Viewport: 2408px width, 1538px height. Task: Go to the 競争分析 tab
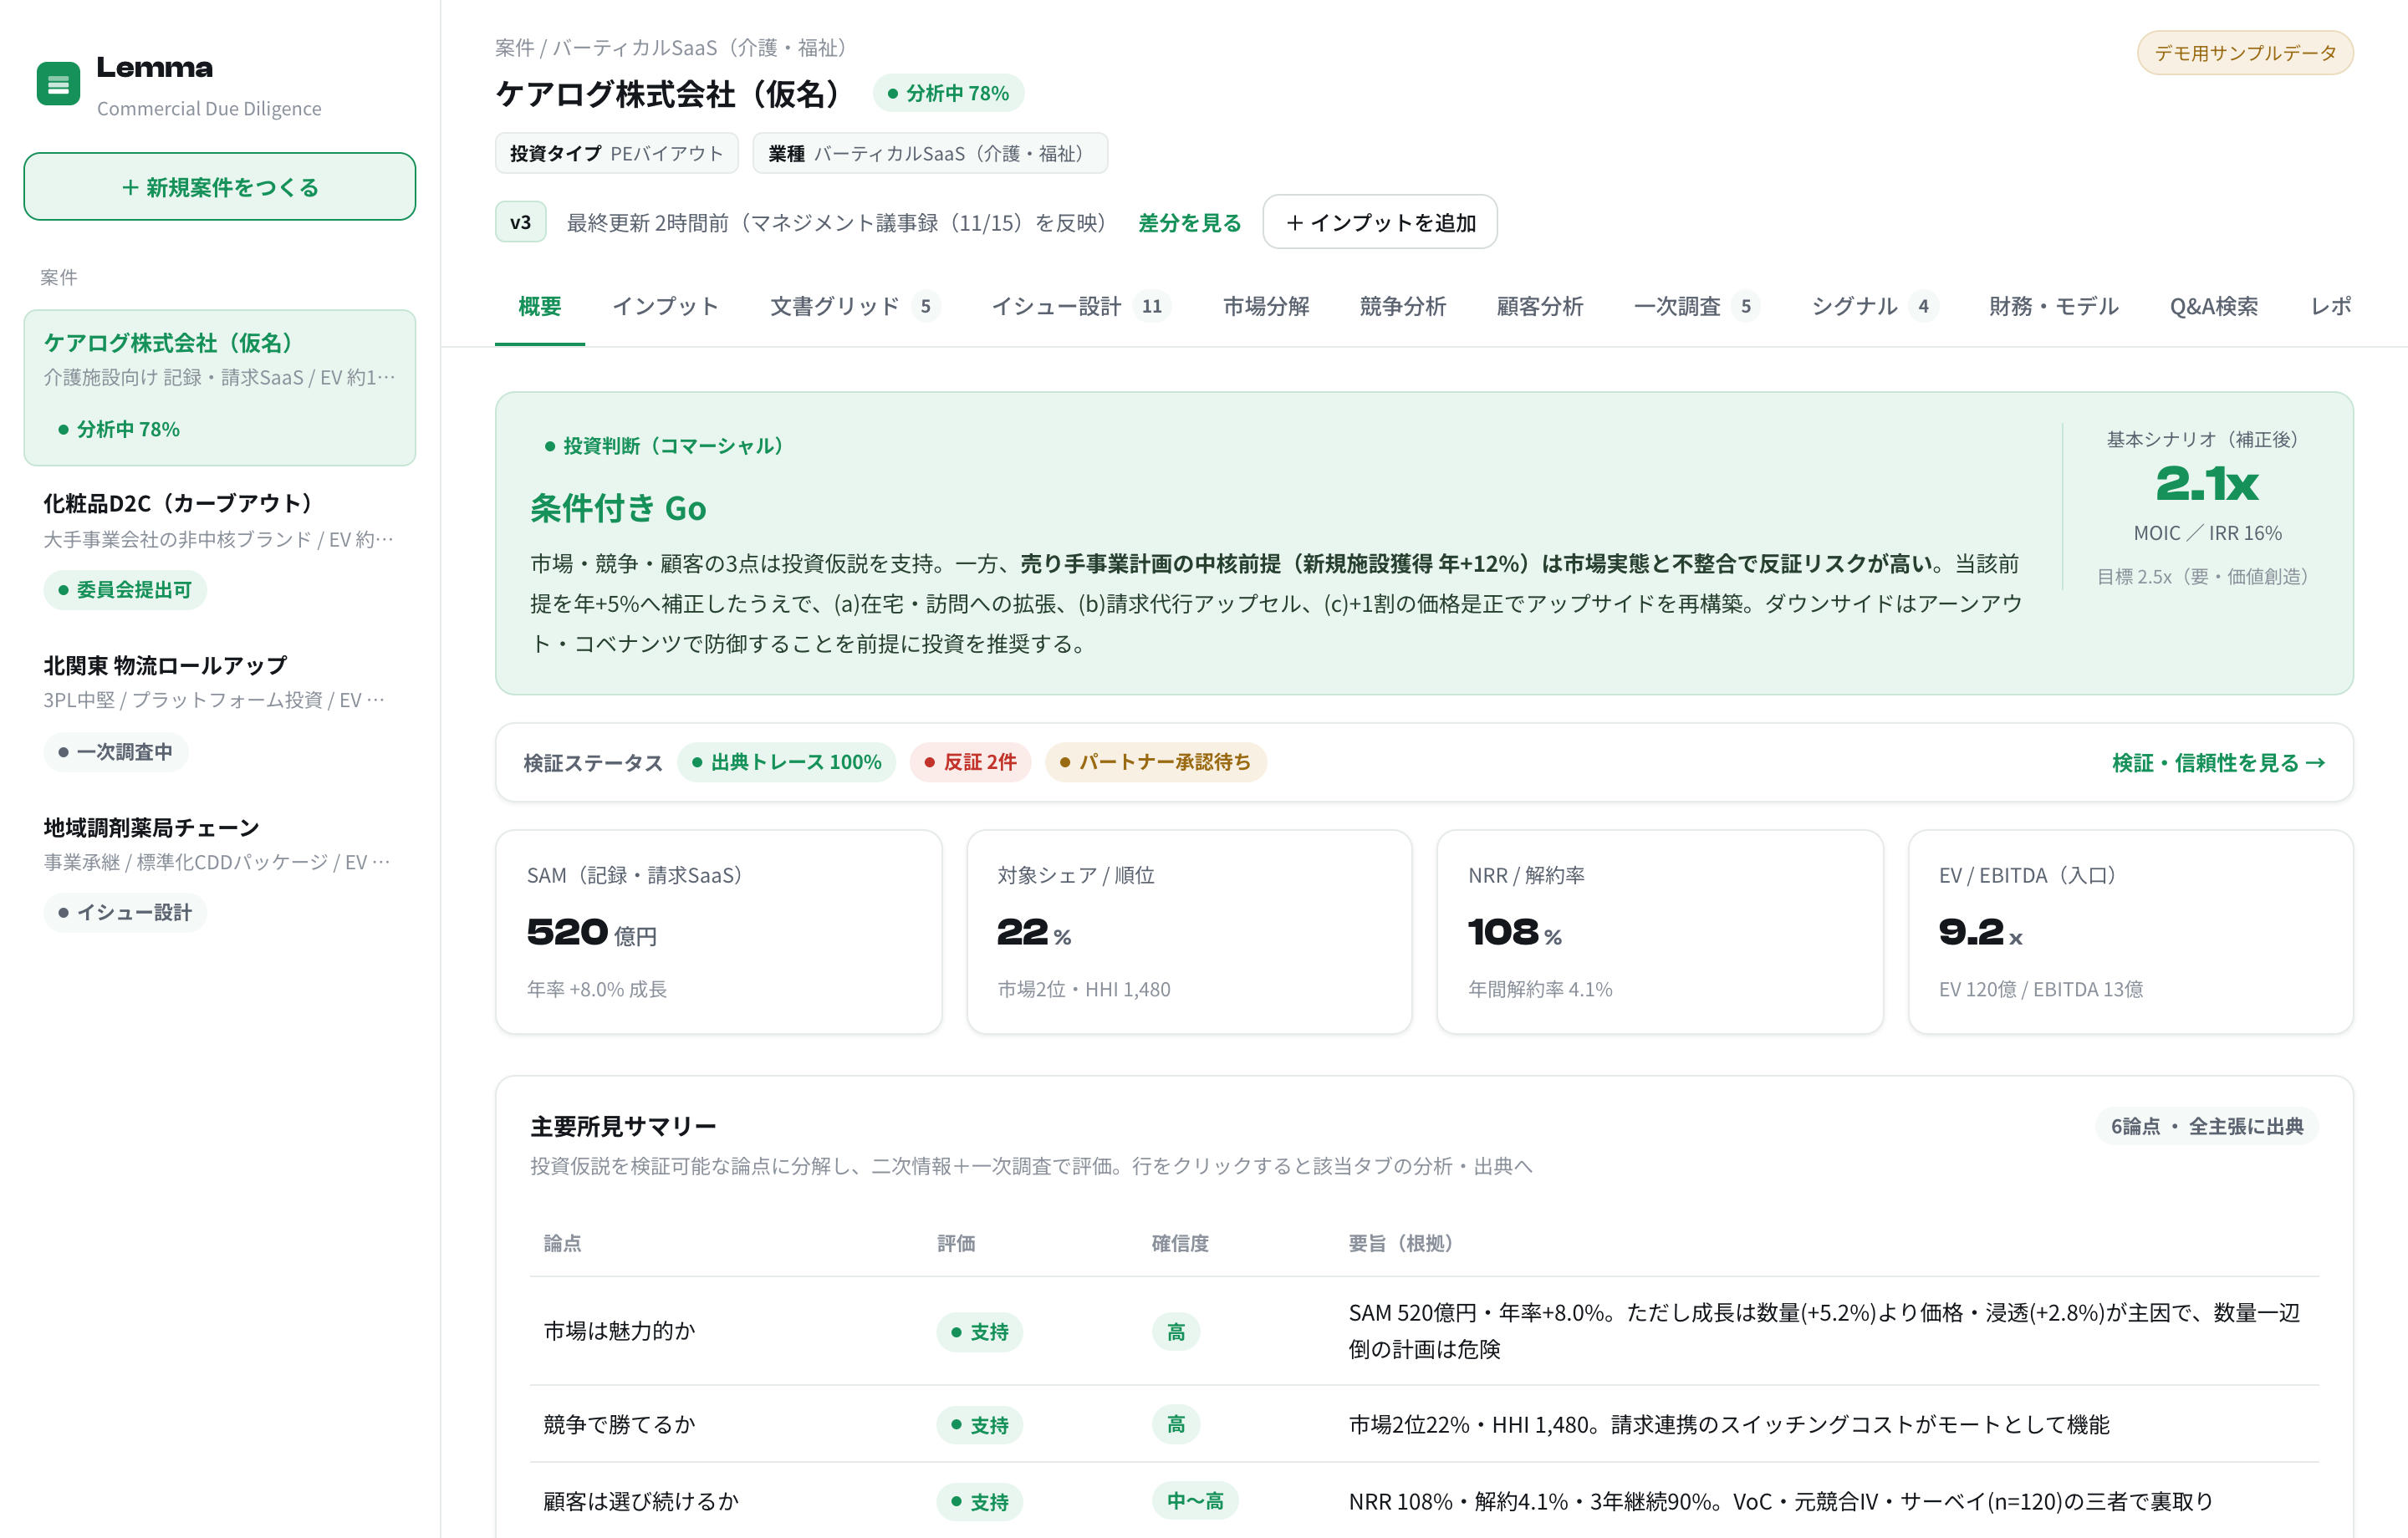click(x=1403, y=306)
